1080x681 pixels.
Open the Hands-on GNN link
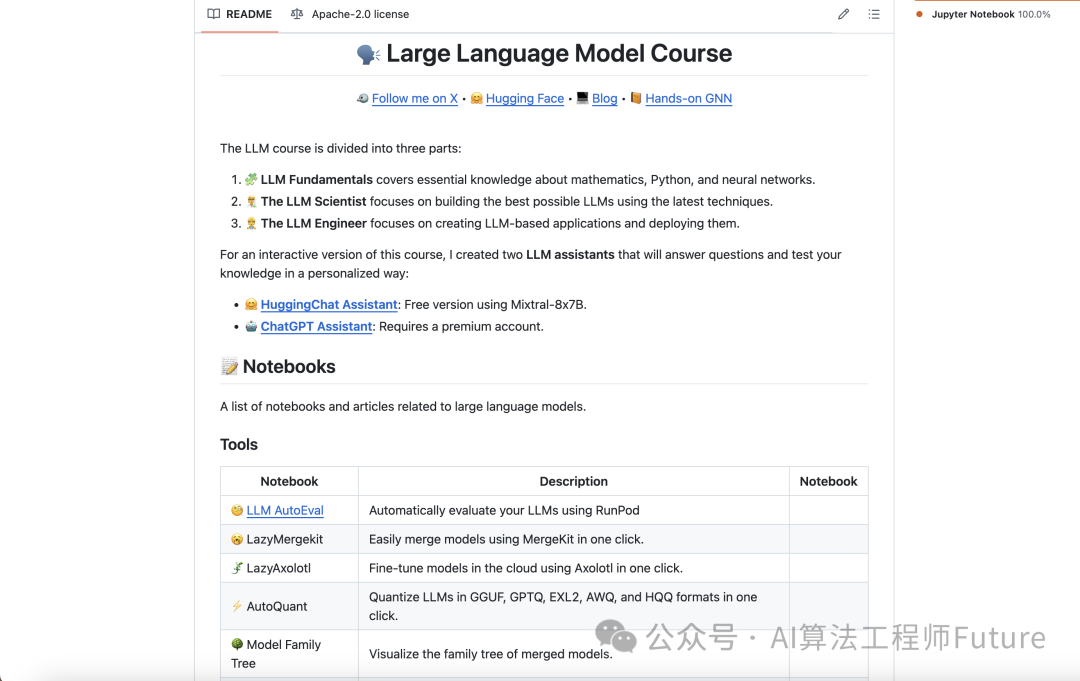689,98
